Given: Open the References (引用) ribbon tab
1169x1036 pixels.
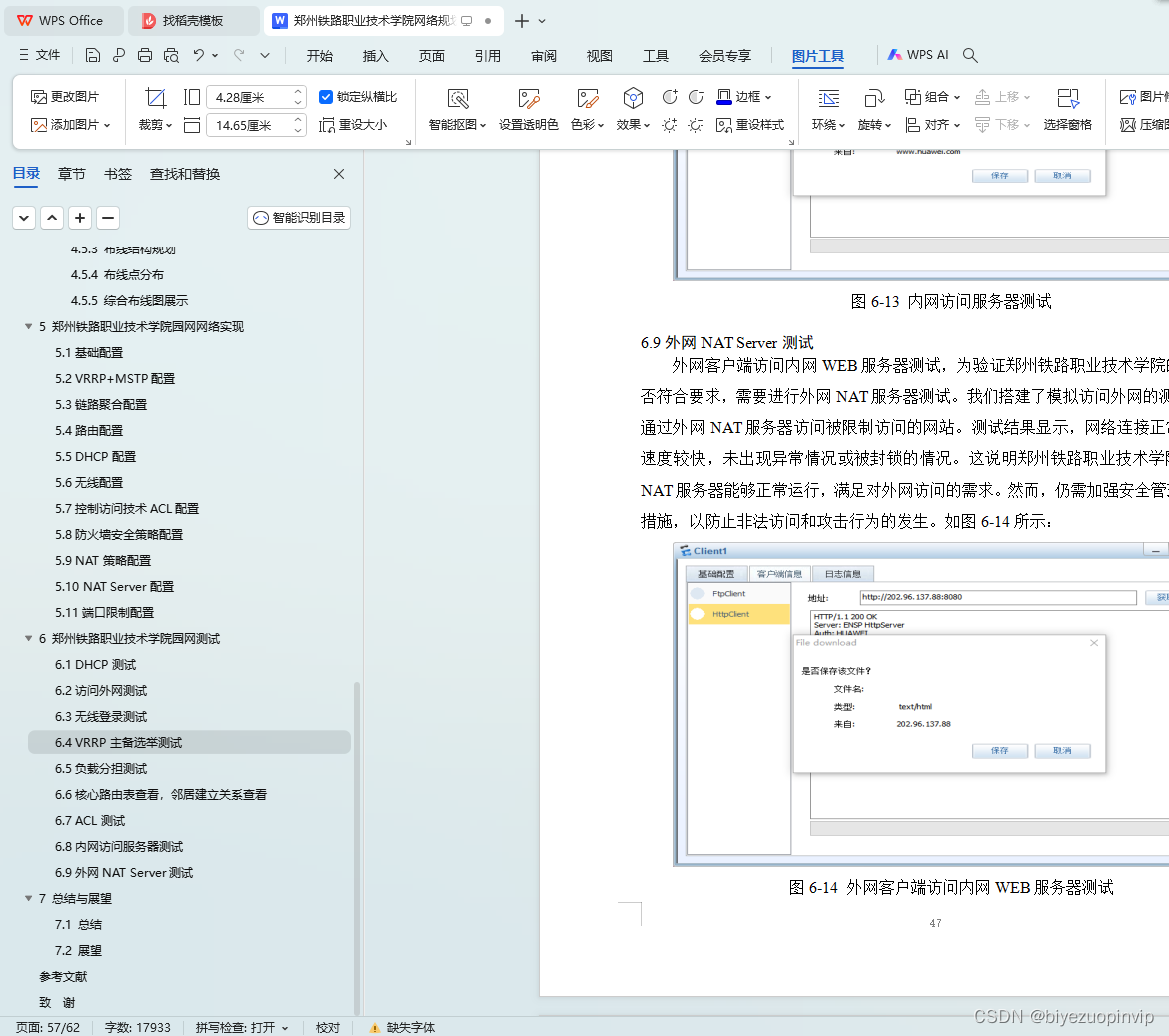Looking at the screenshot, I should point(488,56).
